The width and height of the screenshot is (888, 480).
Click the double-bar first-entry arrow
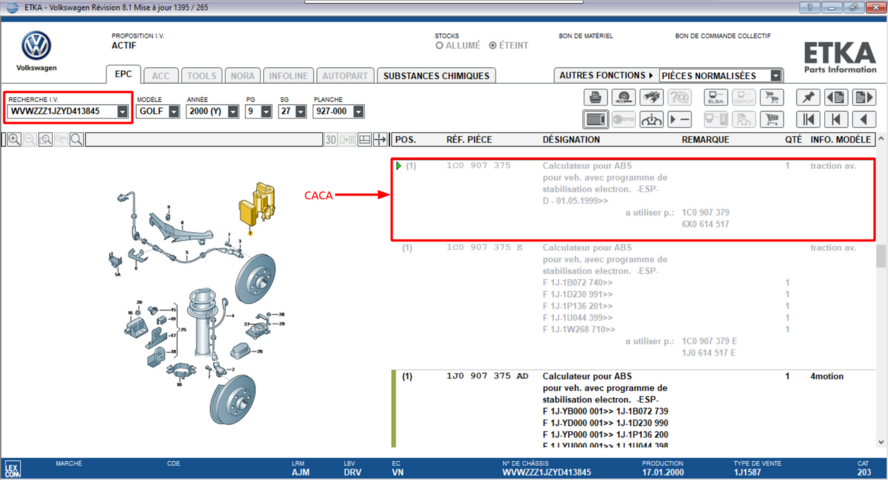click(808, 119)
